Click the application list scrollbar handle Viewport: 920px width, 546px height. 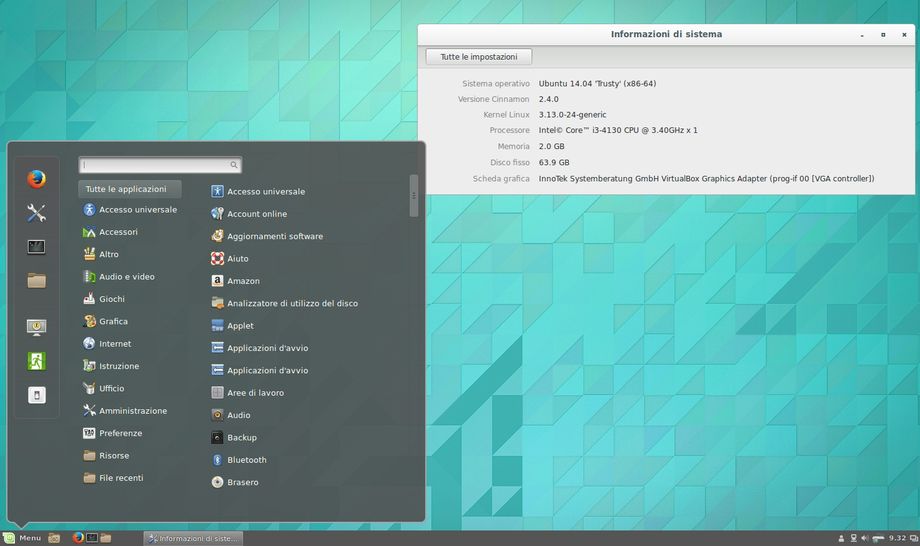(x=414, y=195)
